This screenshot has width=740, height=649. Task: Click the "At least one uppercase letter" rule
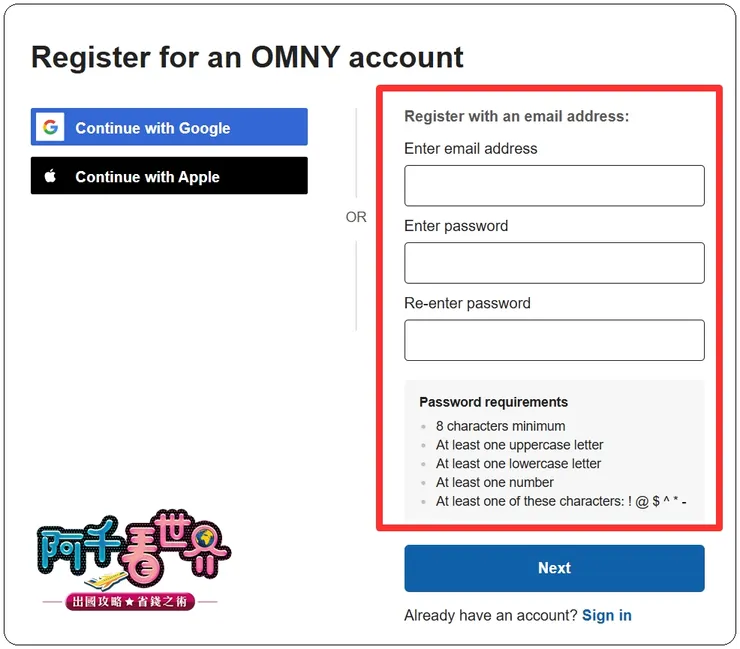pyautogui.click(x=519, y=445)
